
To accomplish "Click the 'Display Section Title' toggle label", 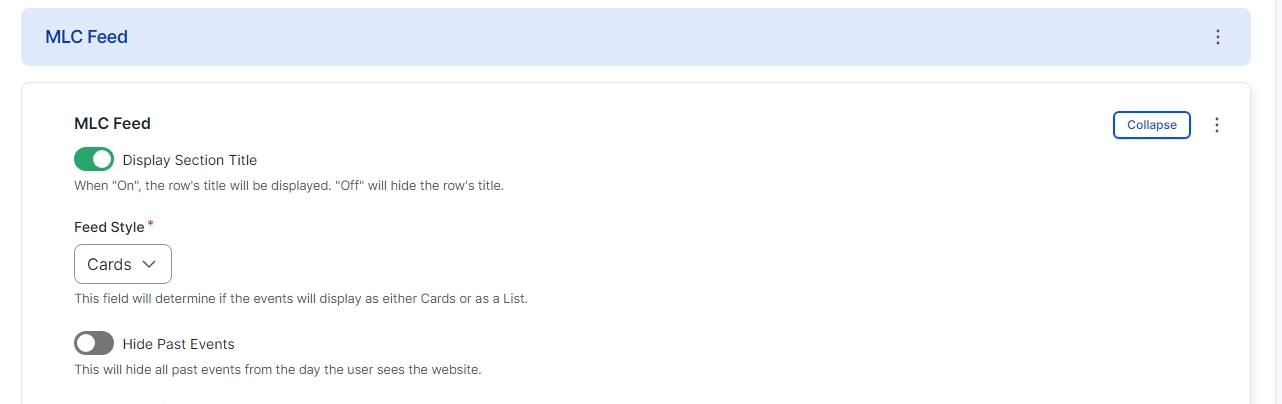I will pyautogui.click(x=190, y=160).
